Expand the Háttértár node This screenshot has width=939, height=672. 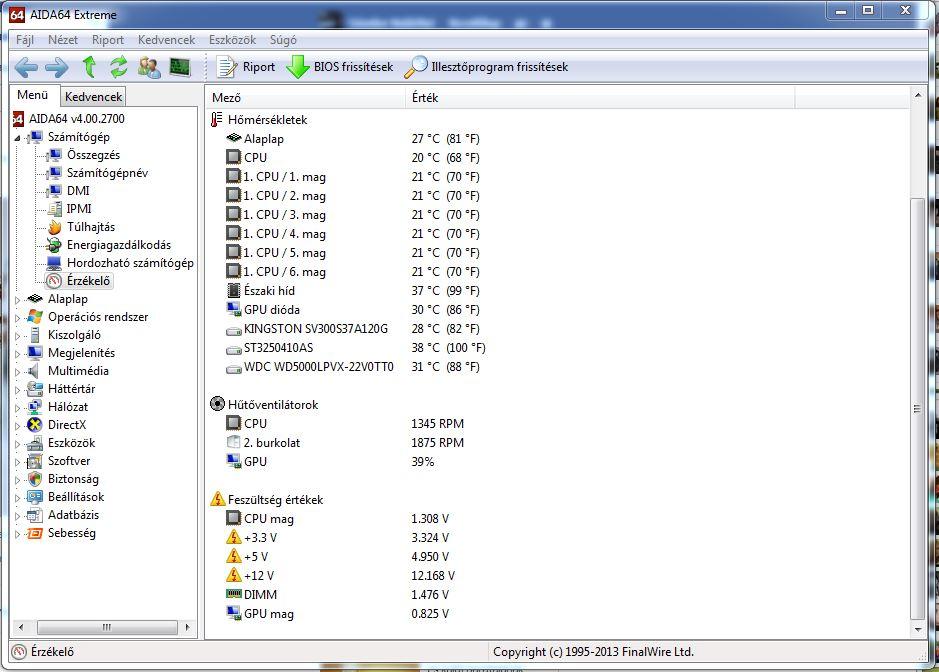point(17,390)
